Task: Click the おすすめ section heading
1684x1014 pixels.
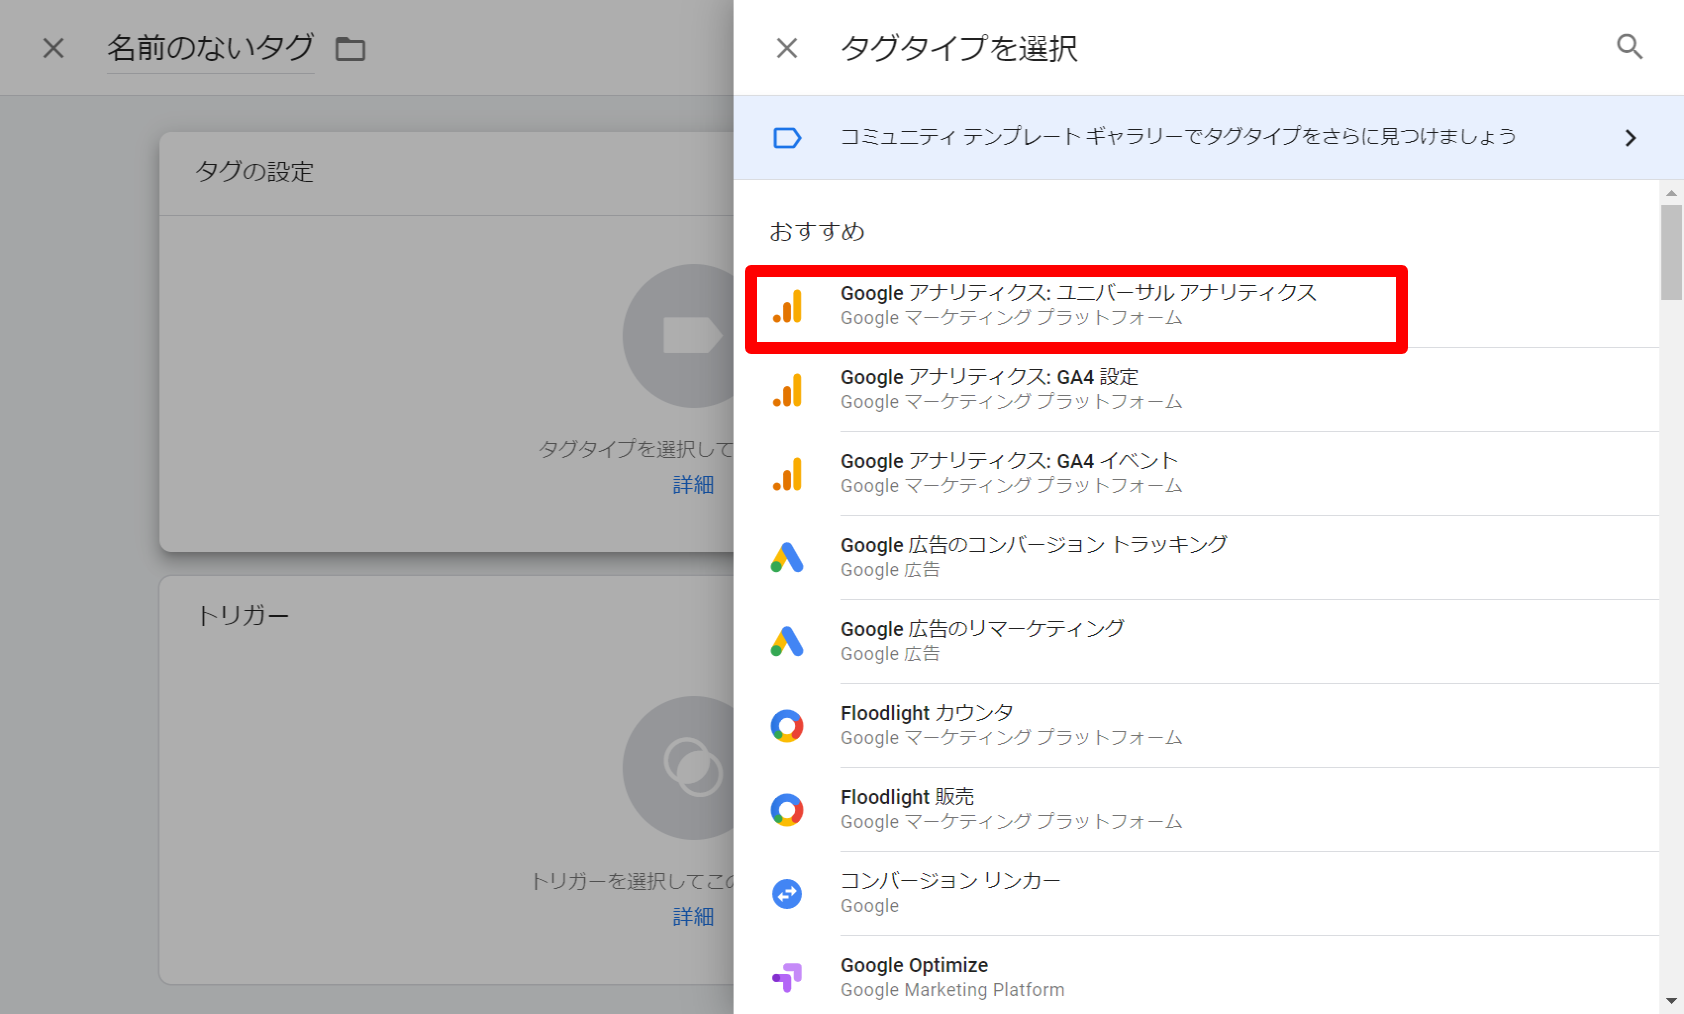Action: (817, 232)
